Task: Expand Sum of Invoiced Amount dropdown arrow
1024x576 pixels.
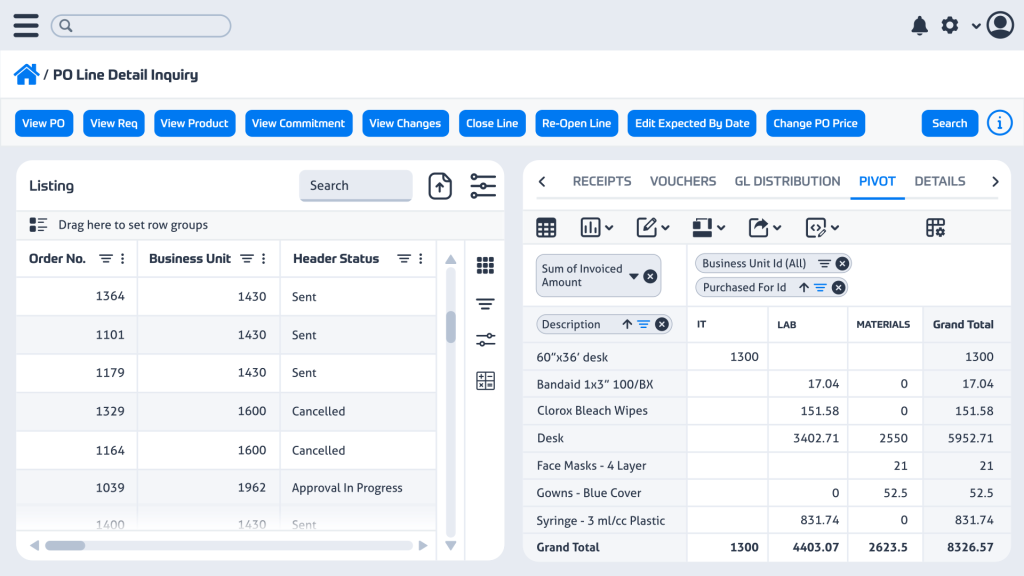Action: point(633,276)
